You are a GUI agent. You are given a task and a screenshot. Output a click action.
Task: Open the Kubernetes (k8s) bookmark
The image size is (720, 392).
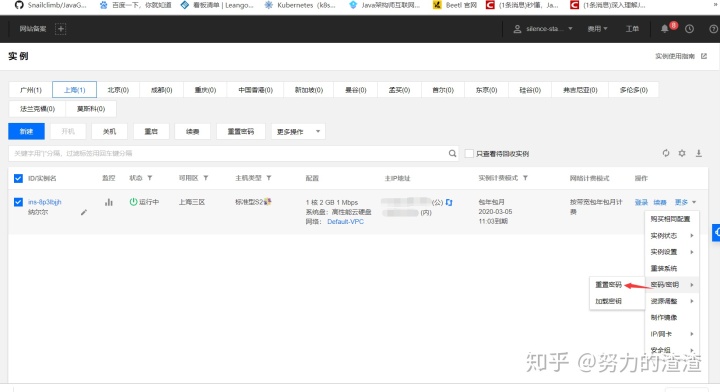300,5
